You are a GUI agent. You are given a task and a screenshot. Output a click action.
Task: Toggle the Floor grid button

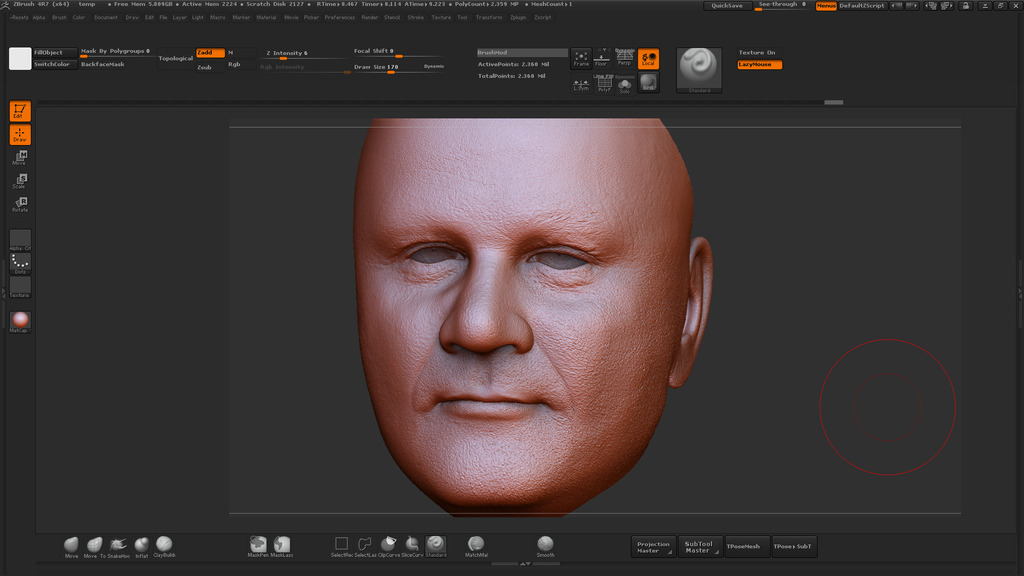coord(601,59)
